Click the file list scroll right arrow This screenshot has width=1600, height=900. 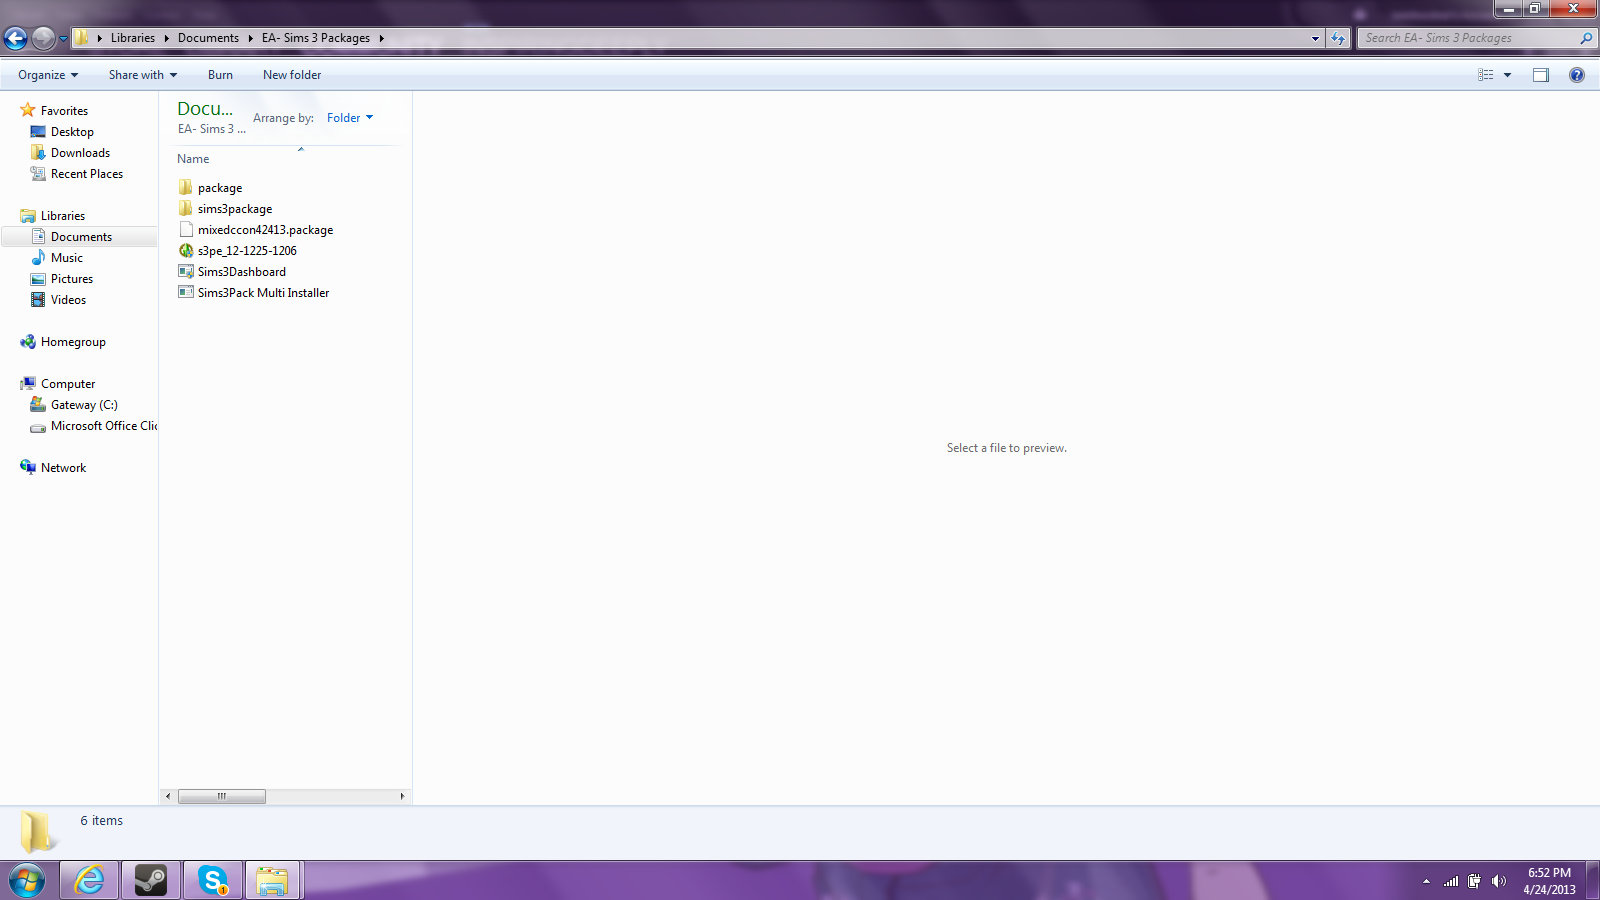[x=402, y=797]
